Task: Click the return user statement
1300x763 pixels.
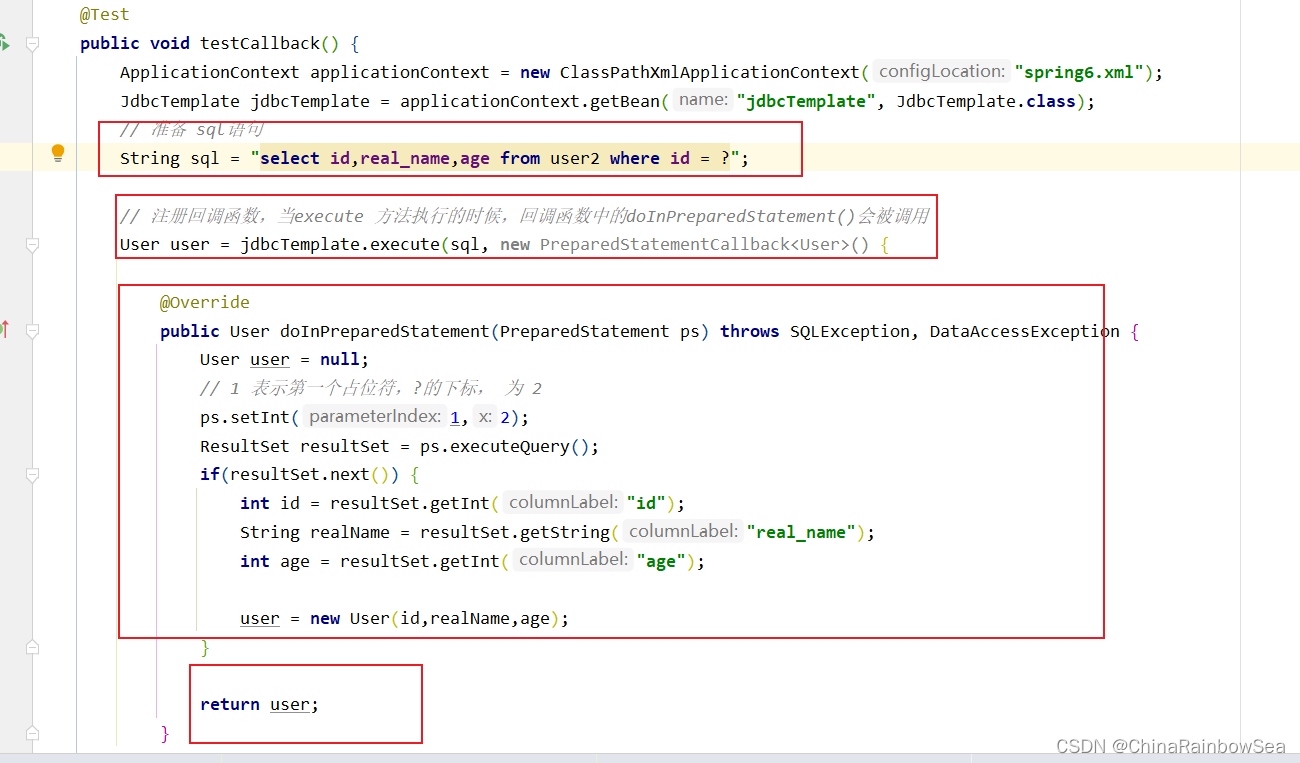Action: [259, 704]
